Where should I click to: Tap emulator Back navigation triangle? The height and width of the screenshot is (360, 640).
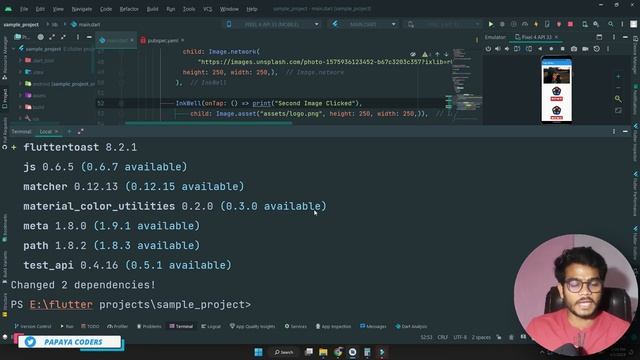click(540, 49)
